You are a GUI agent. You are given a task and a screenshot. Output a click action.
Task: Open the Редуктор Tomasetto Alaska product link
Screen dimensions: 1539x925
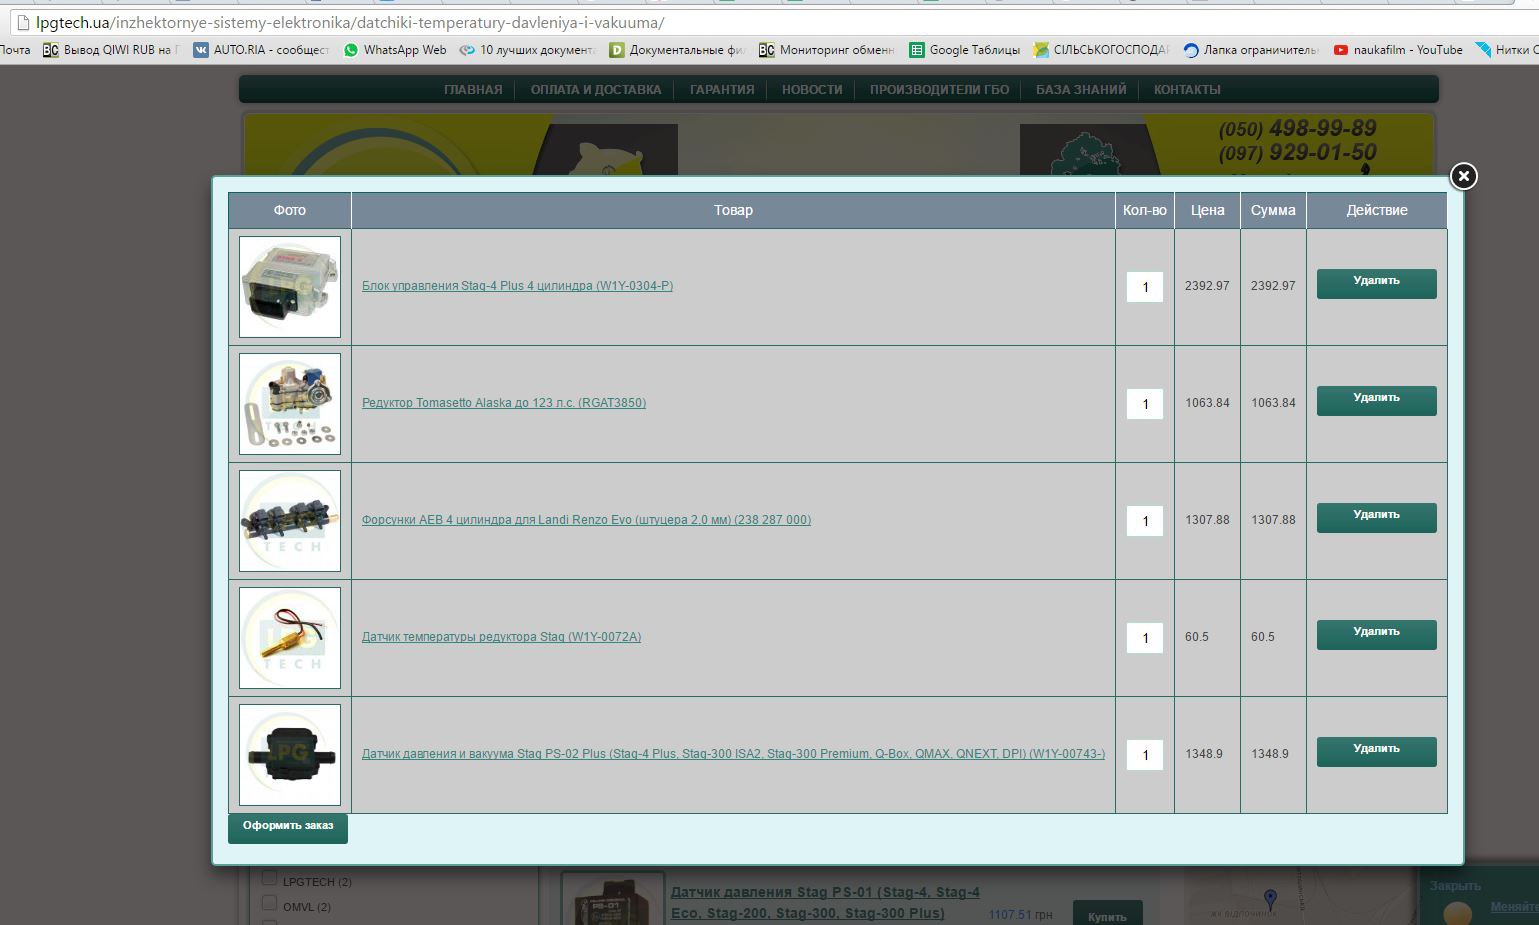pos(503,403)
